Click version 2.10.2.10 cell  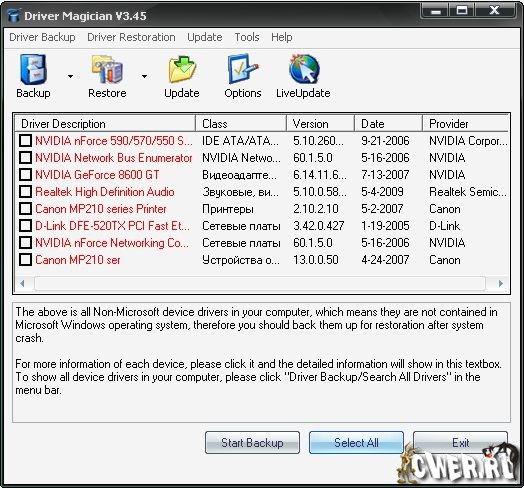click(316, 209)
